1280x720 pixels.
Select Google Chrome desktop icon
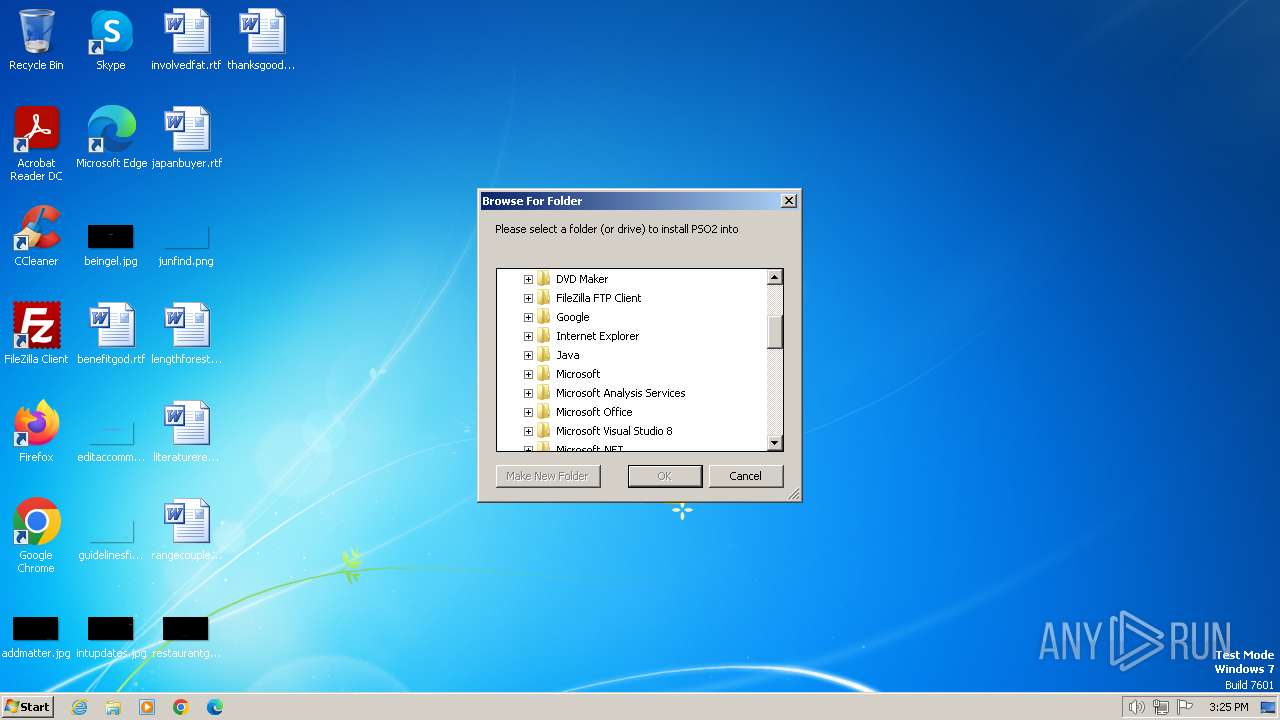pos(36,536)
